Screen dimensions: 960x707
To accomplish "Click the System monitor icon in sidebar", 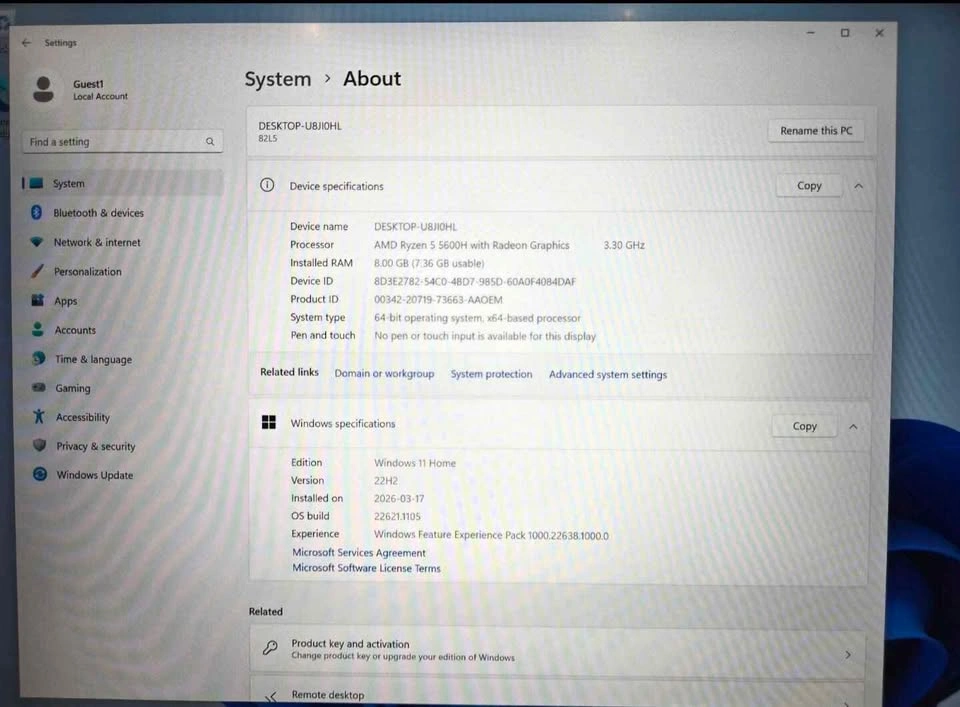I will click(37, 183).
